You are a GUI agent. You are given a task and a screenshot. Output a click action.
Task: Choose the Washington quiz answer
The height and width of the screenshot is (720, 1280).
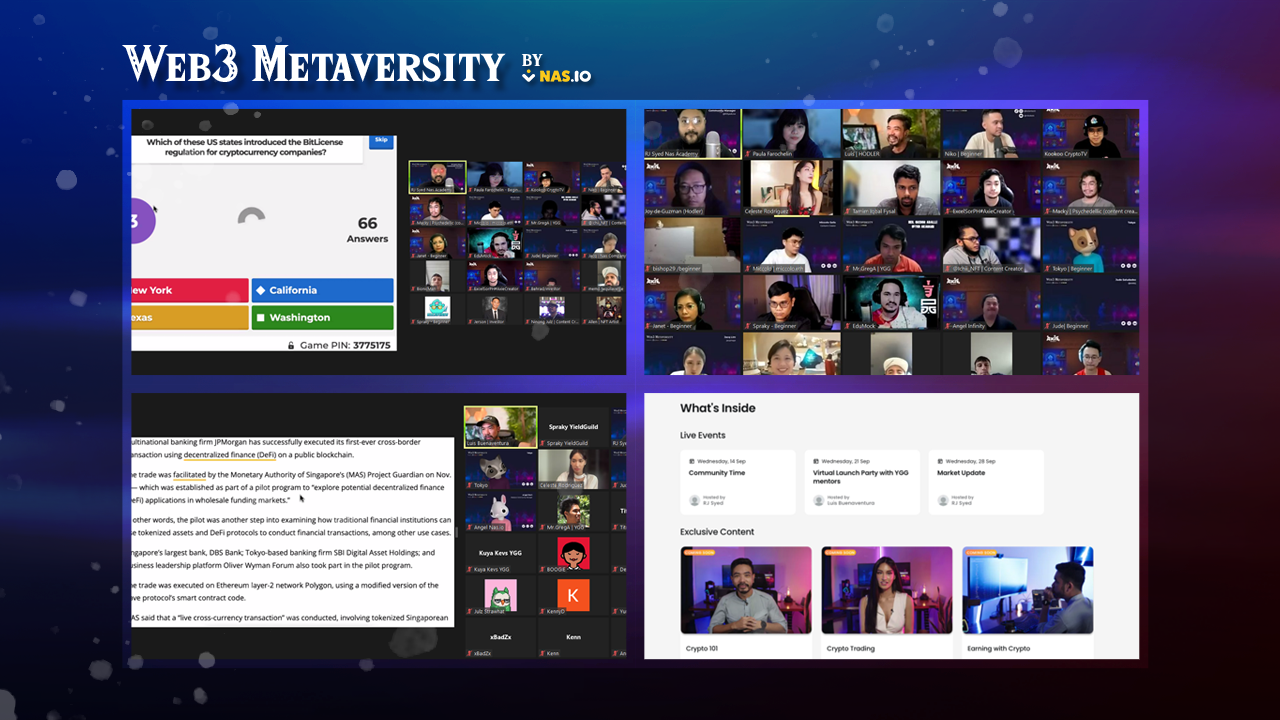(x=323, y=317)
